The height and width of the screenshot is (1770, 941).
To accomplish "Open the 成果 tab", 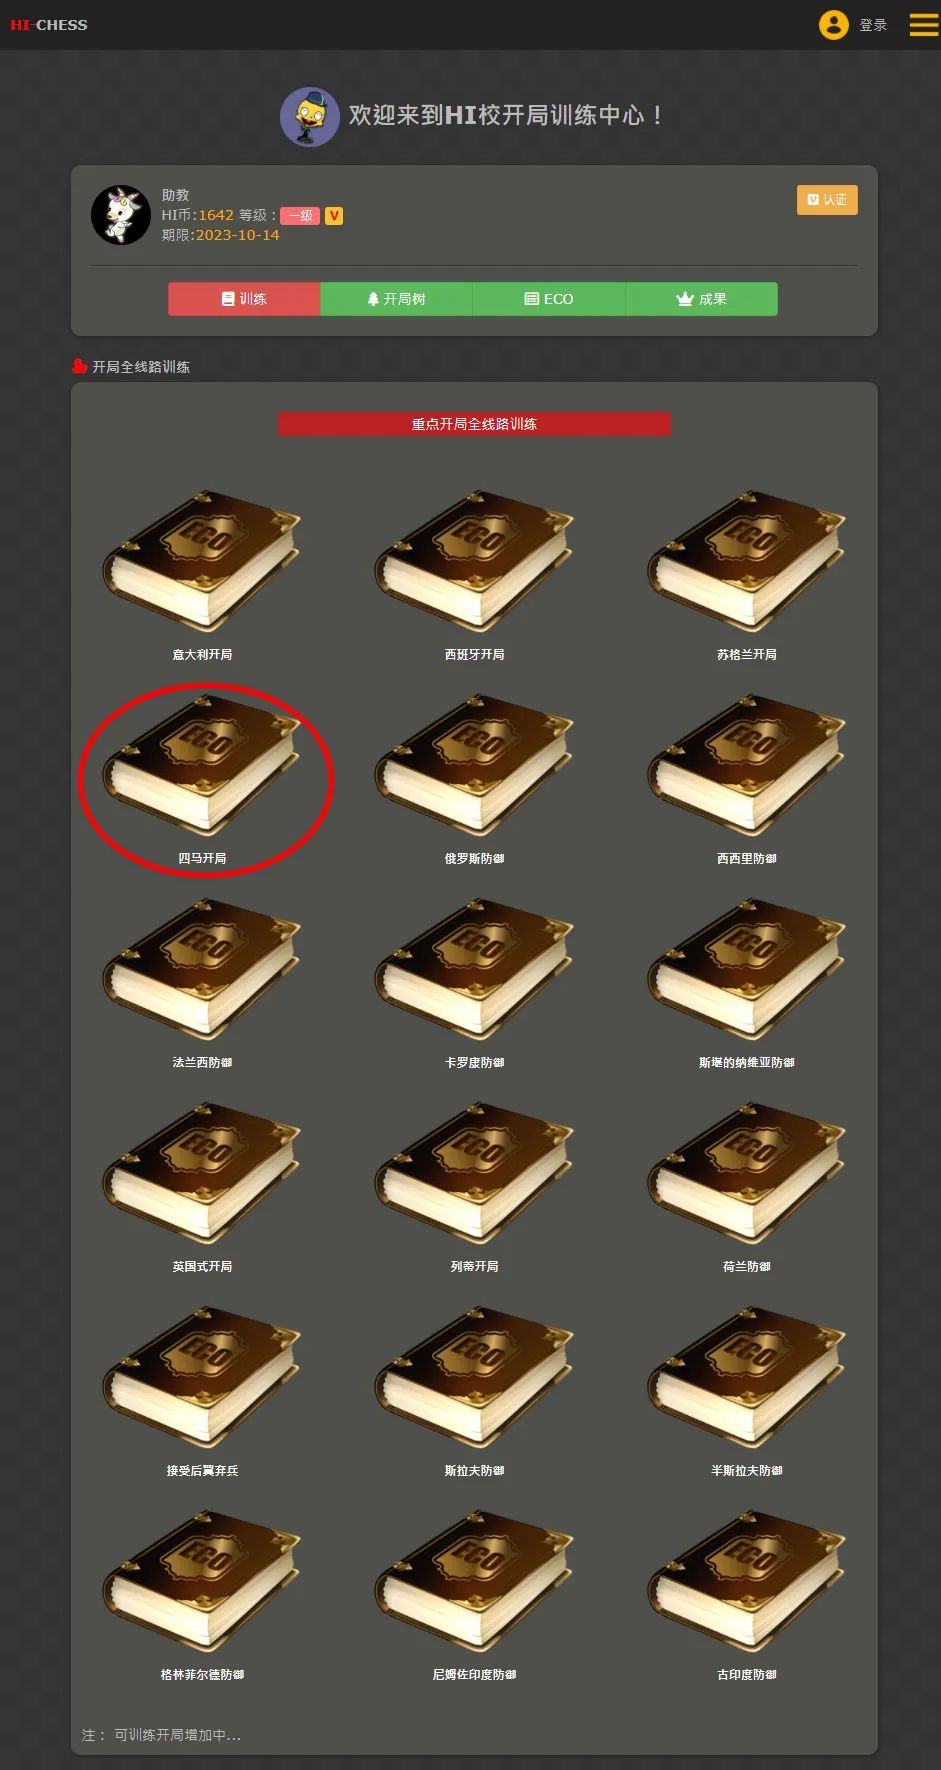I will (701, 299).
